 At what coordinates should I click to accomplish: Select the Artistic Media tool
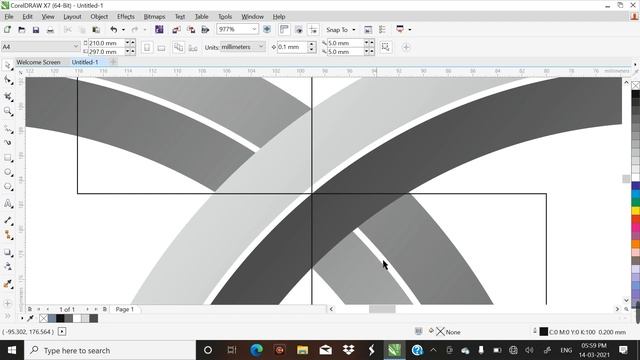[x=8, y=142]
